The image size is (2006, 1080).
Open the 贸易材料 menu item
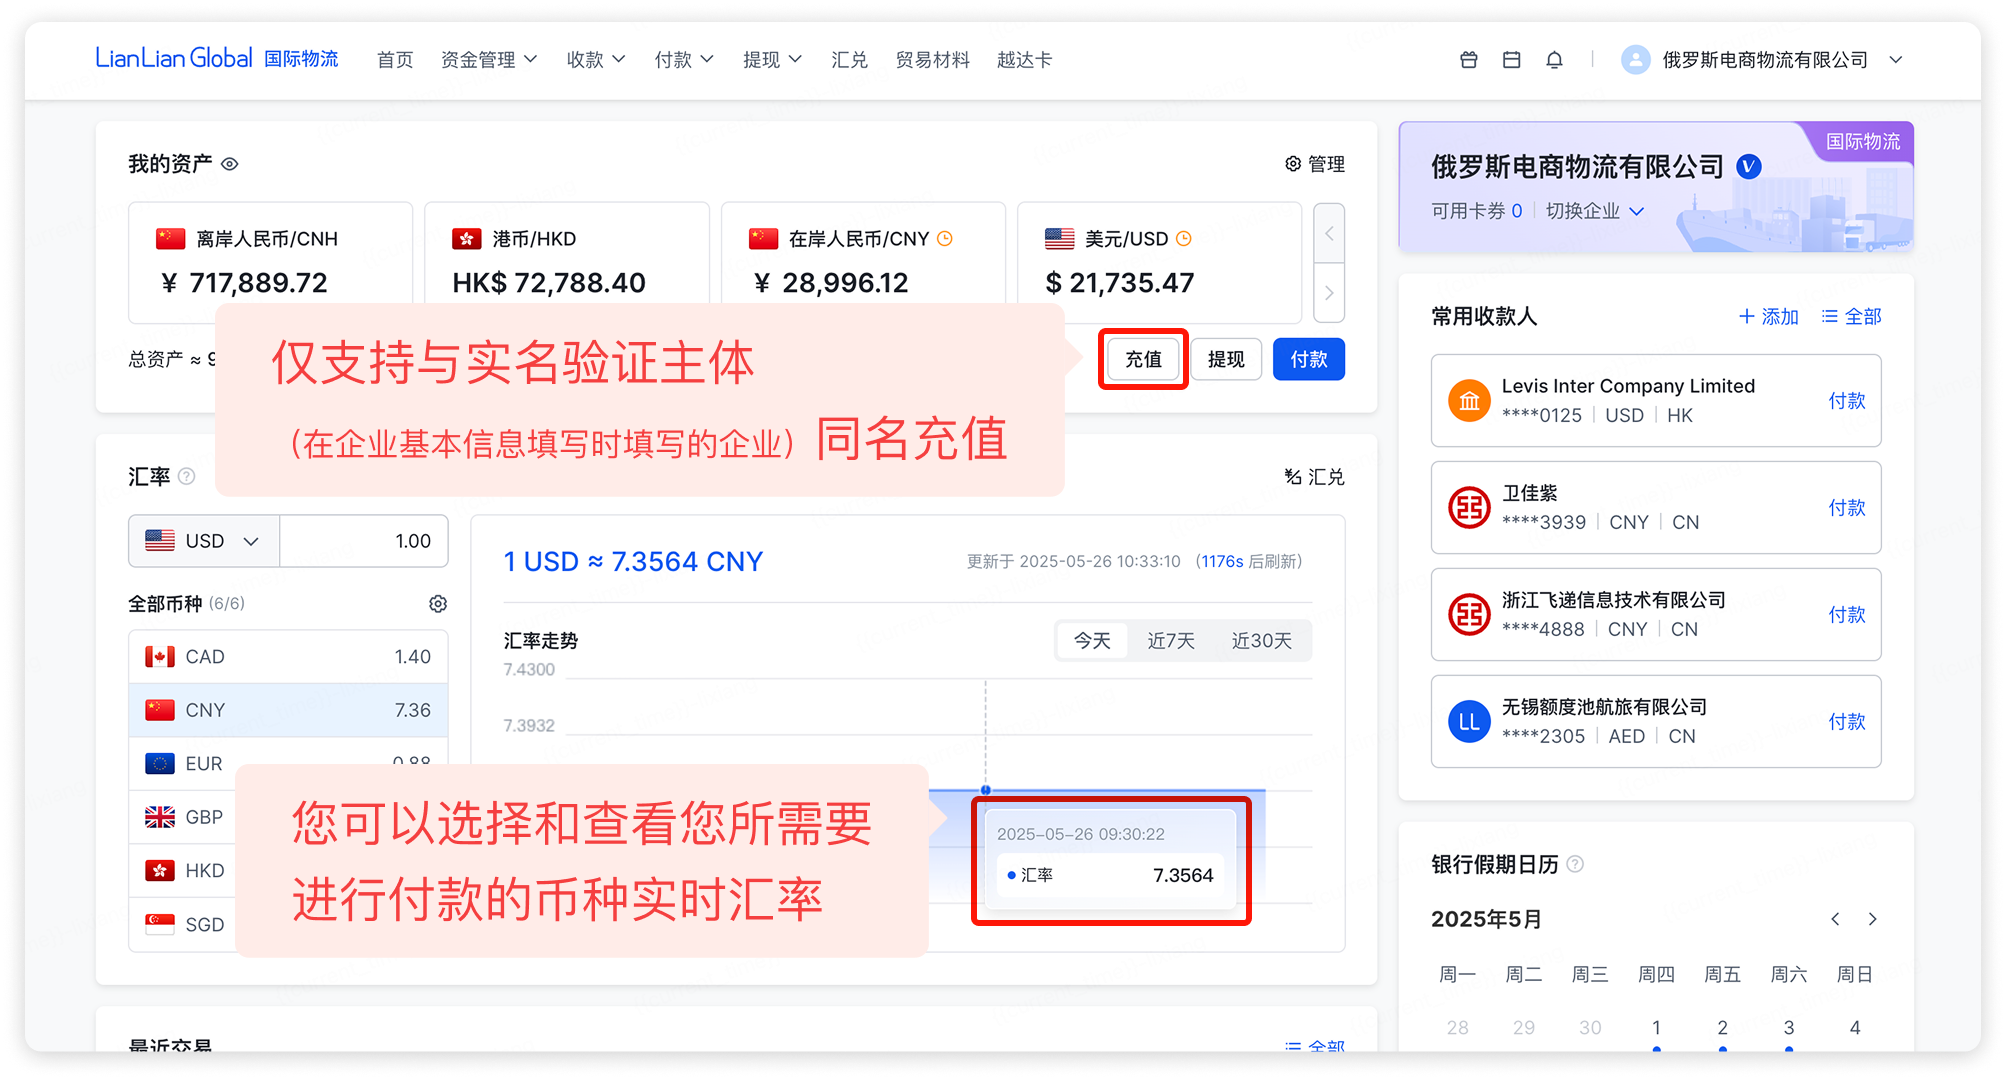932,60
